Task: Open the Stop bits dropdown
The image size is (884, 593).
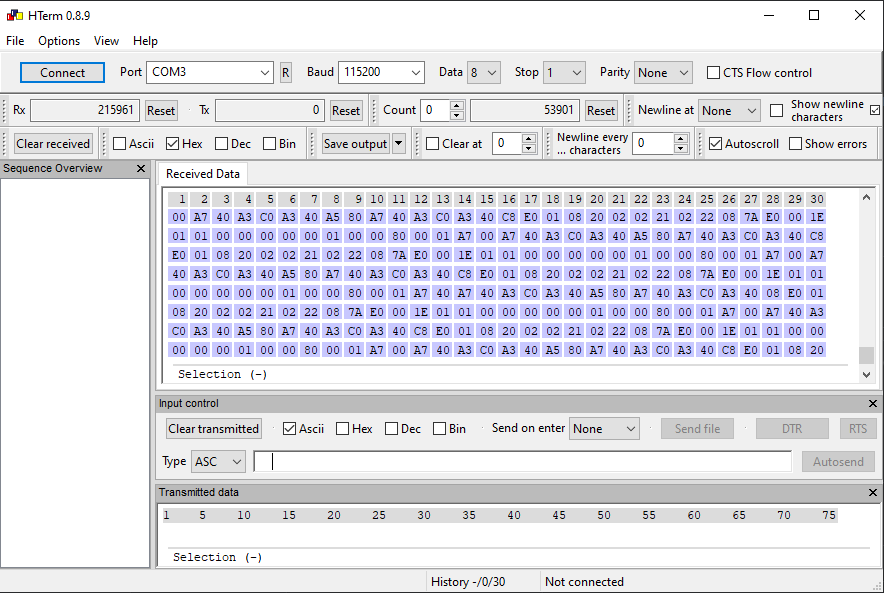Action: [x=564, y=73]
